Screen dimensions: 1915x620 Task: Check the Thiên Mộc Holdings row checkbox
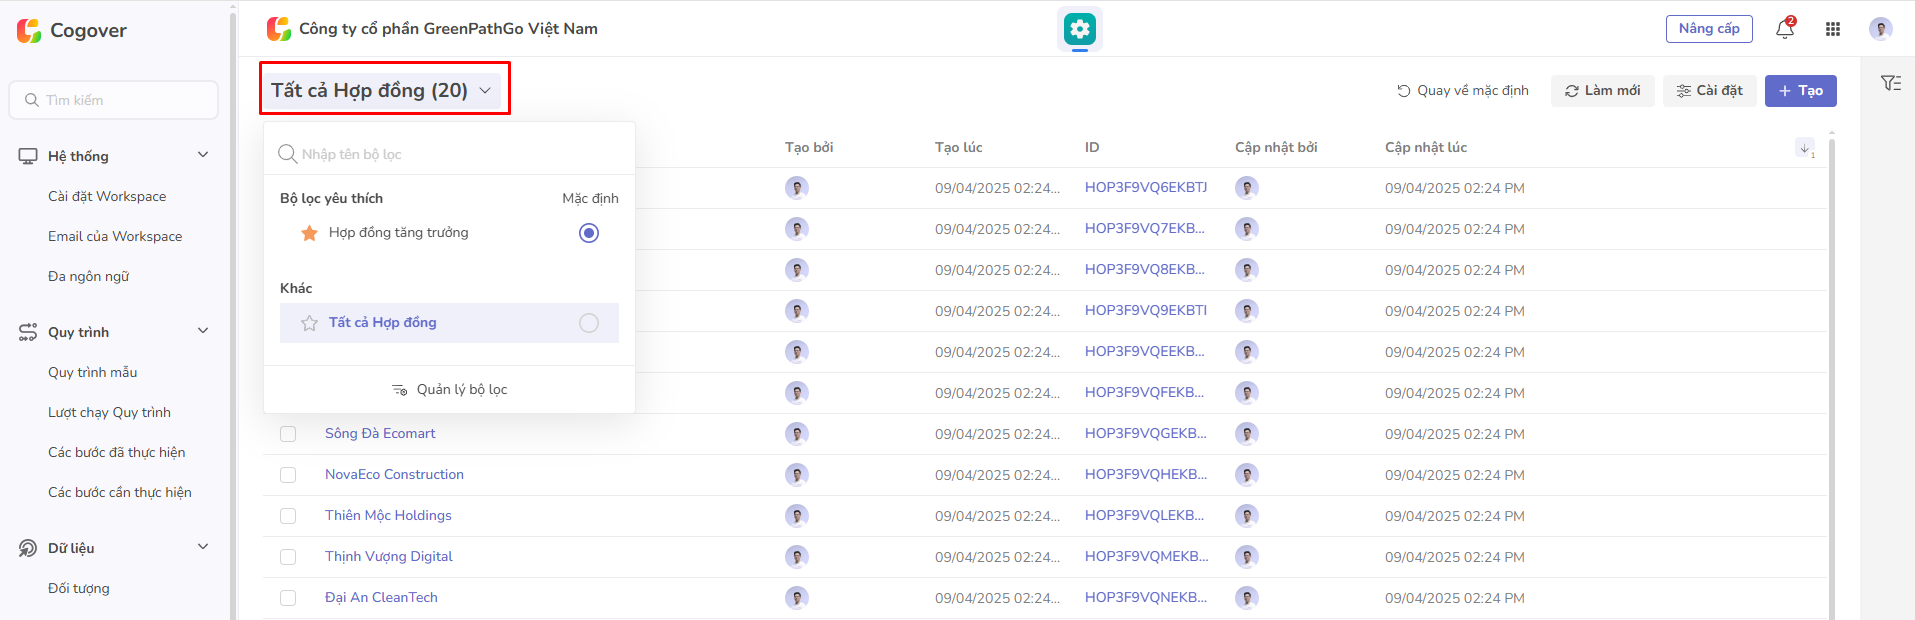[288, 516]
